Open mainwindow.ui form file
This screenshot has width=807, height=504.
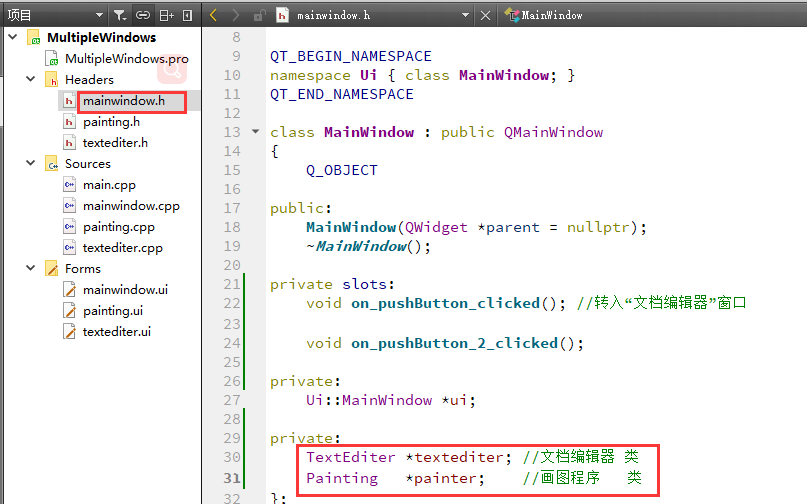[125, 290]
